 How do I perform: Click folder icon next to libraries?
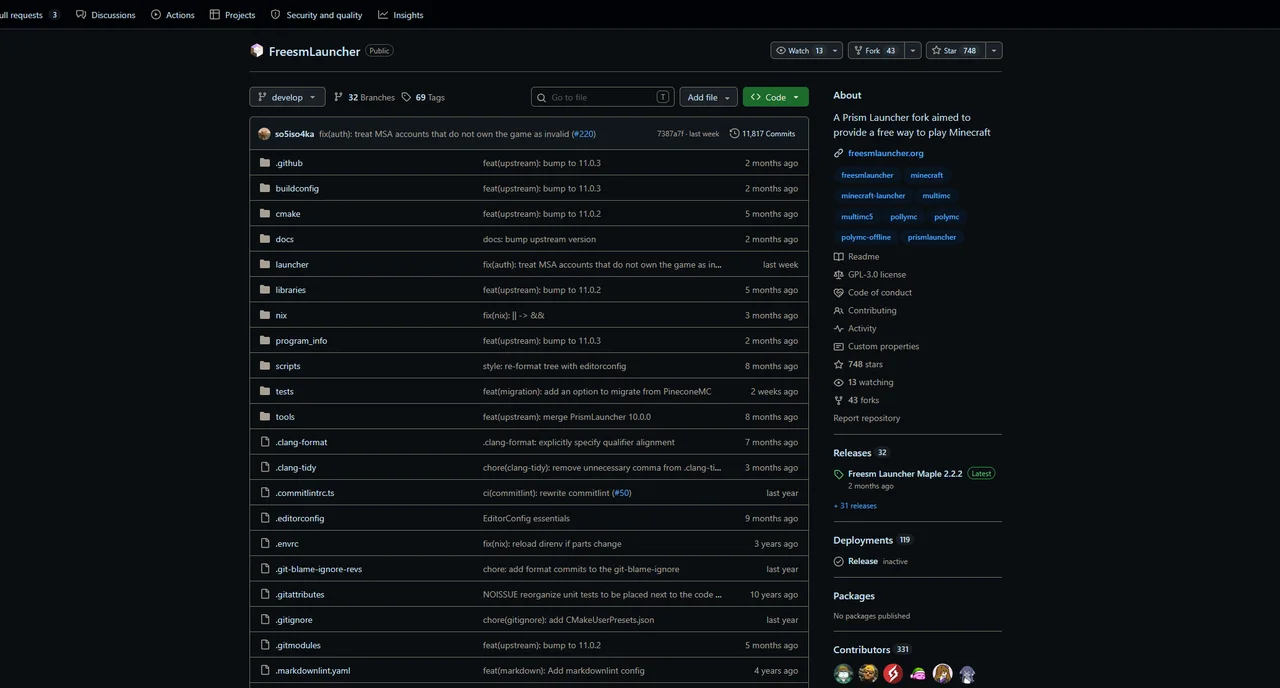coord(265,290)
